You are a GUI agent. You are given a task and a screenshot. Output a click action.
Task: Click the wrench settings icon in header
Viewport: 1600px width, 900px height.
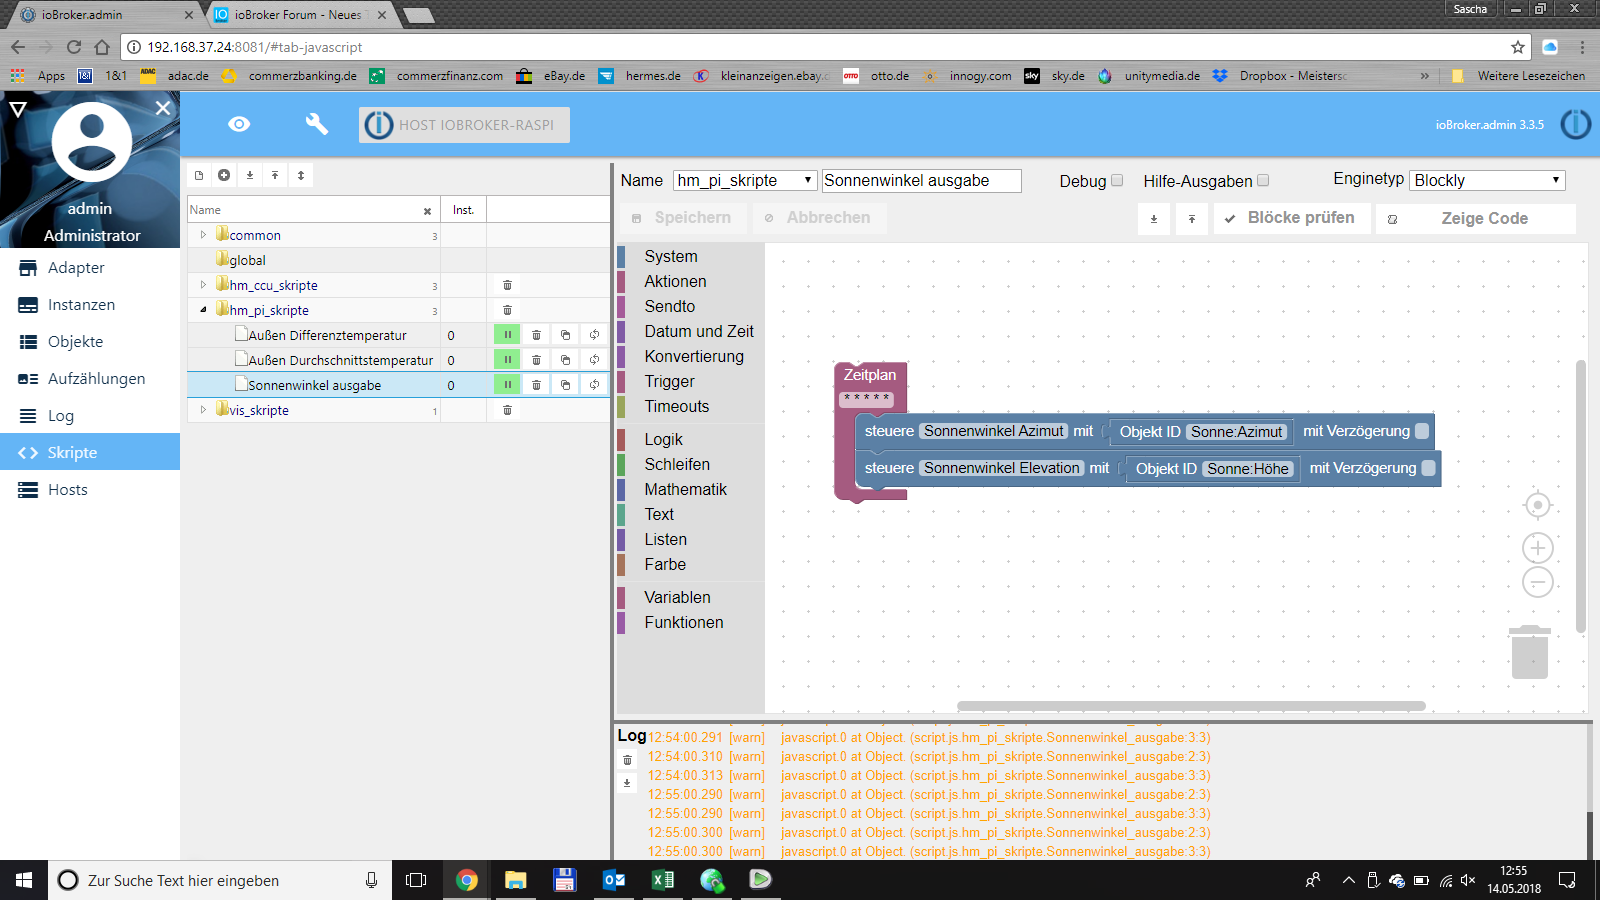coord(316,124)
